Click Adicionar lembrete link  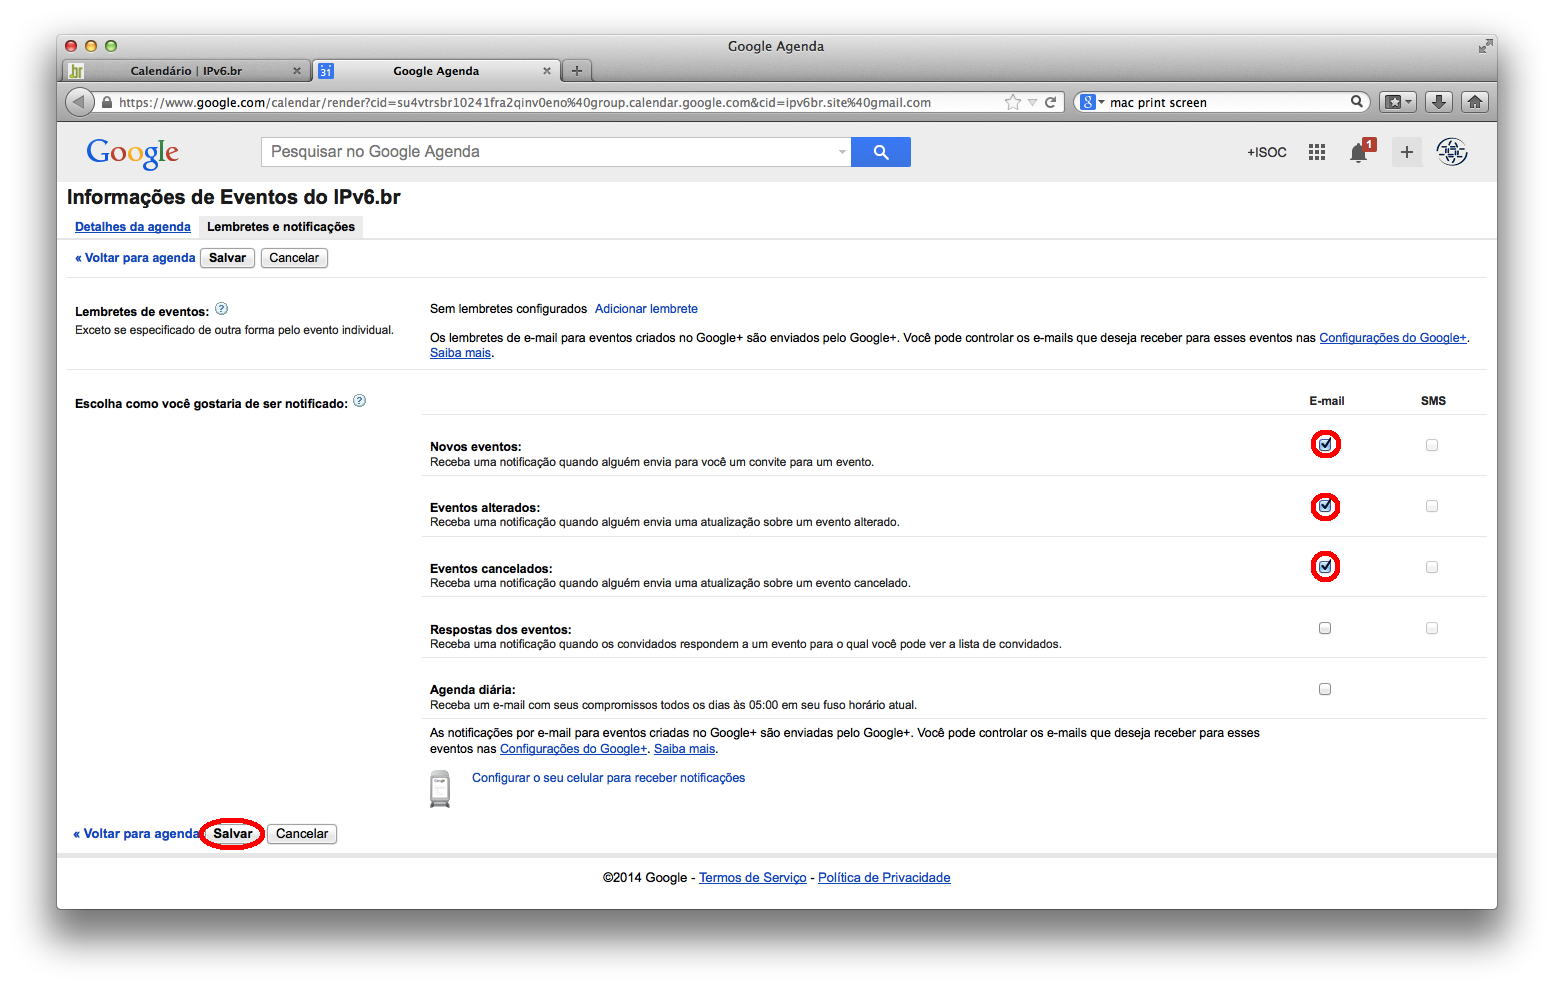pos(646,309)
